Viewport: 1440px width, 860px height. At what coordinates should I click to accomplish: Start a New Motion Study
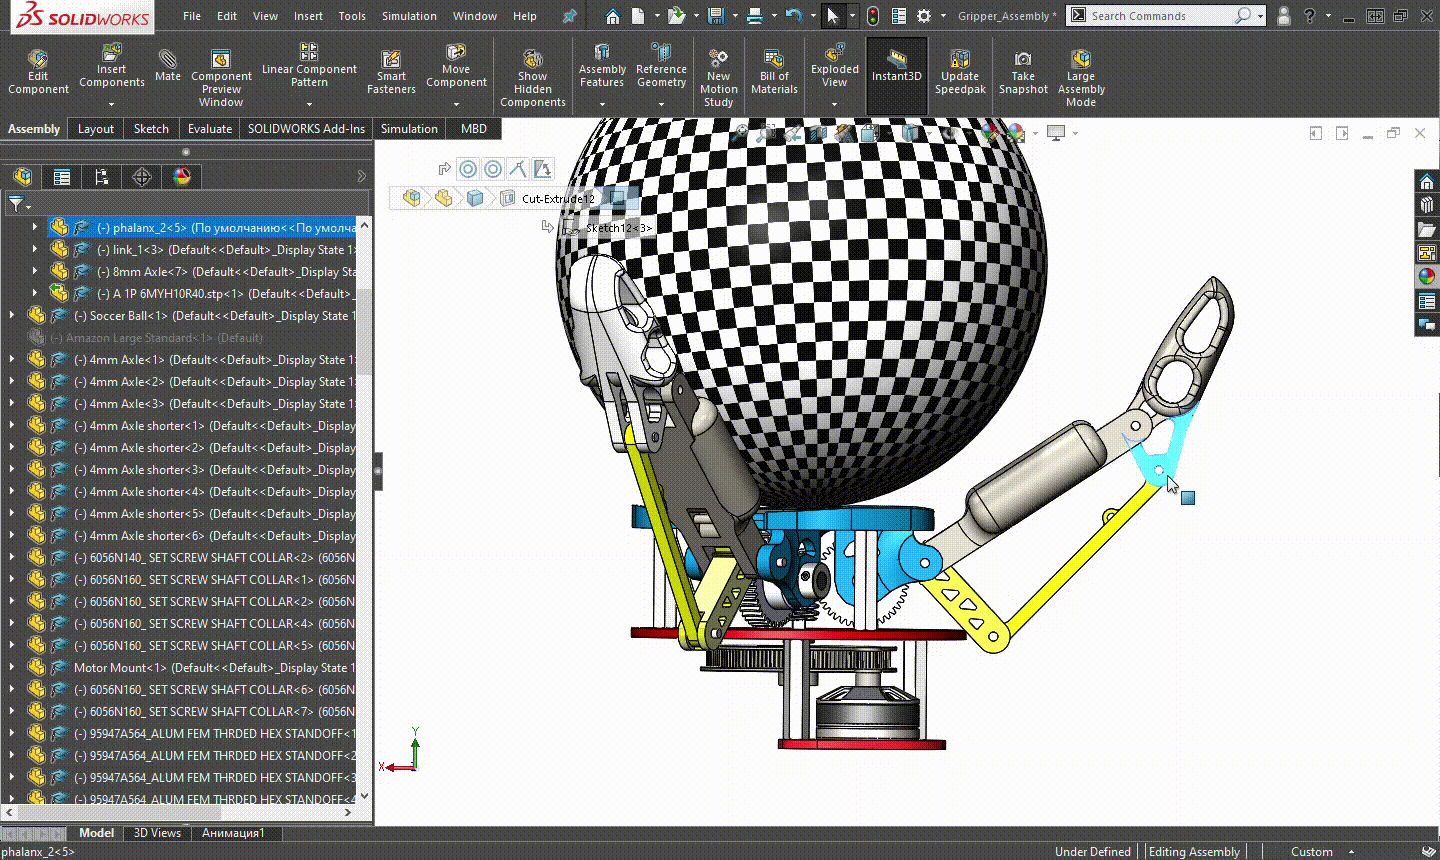point(718,78)
